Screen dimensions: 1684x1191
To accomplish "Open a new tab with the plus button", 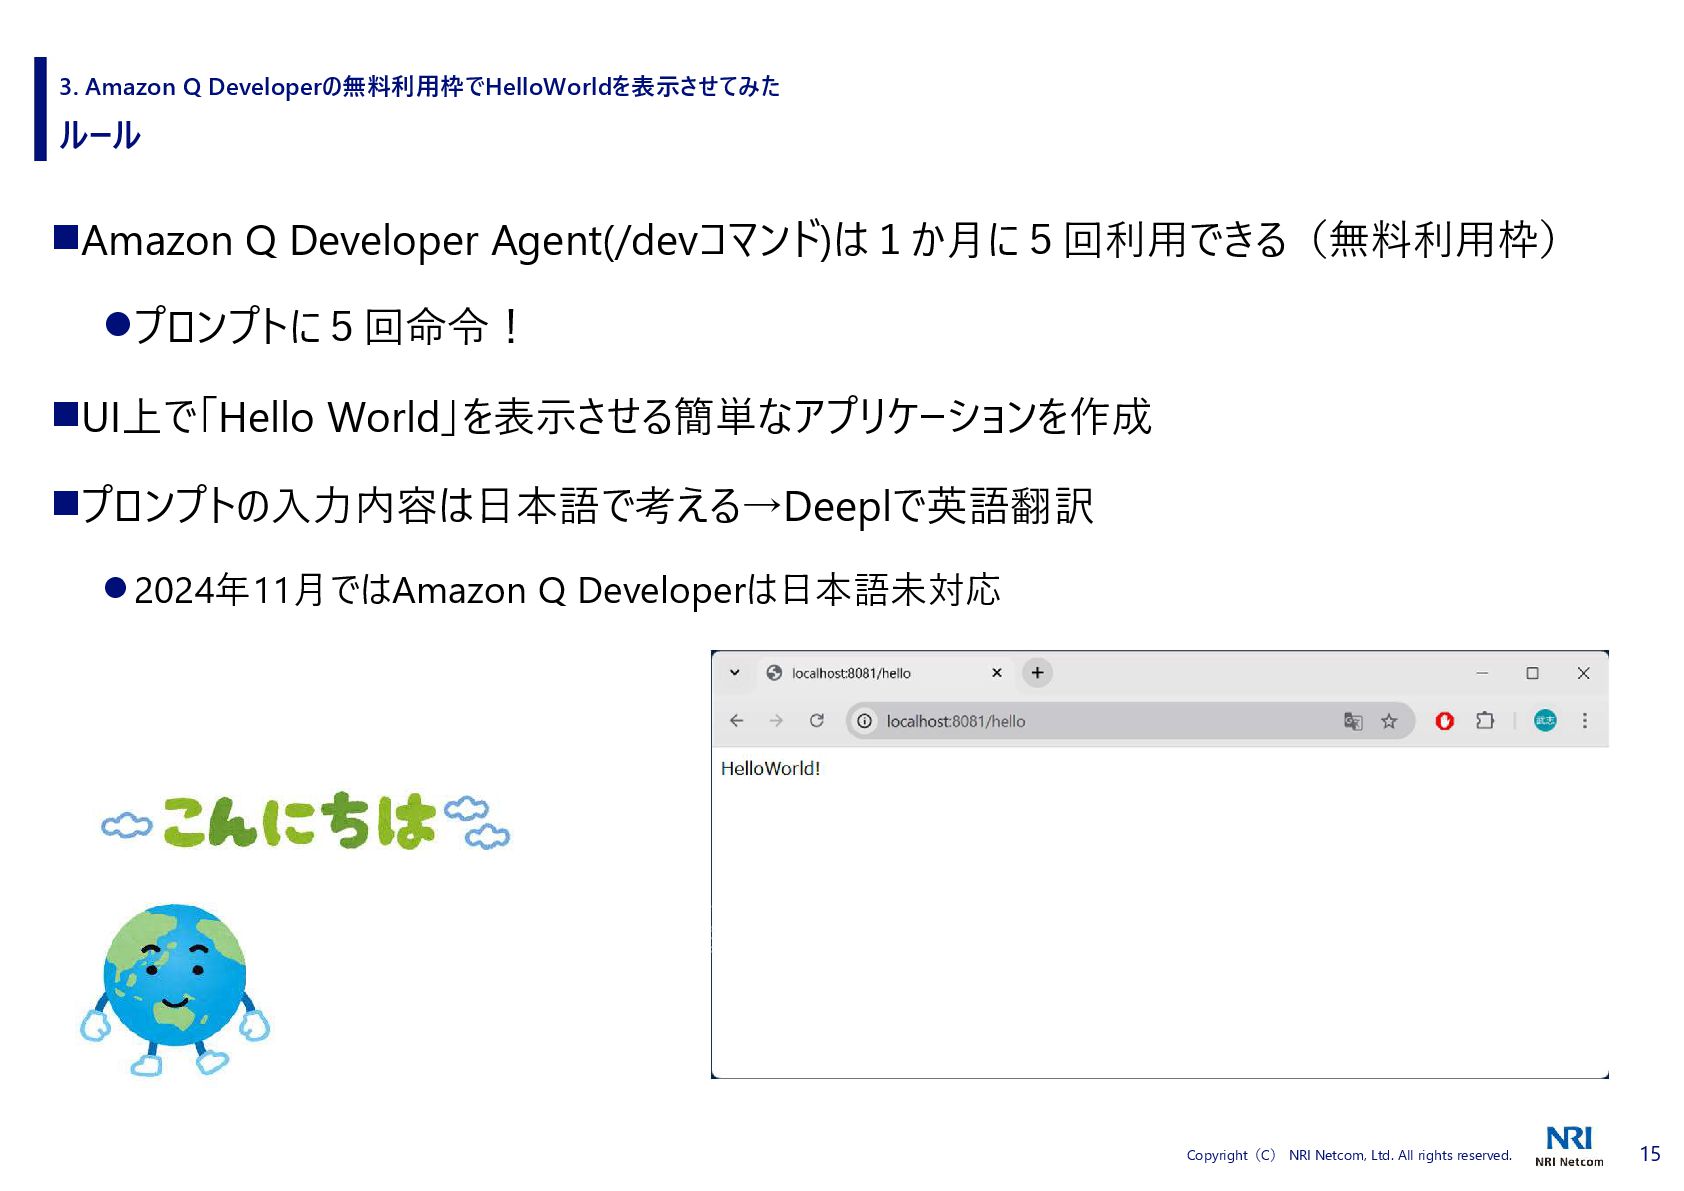I will pyautogui.click(x=1037, y=673).
